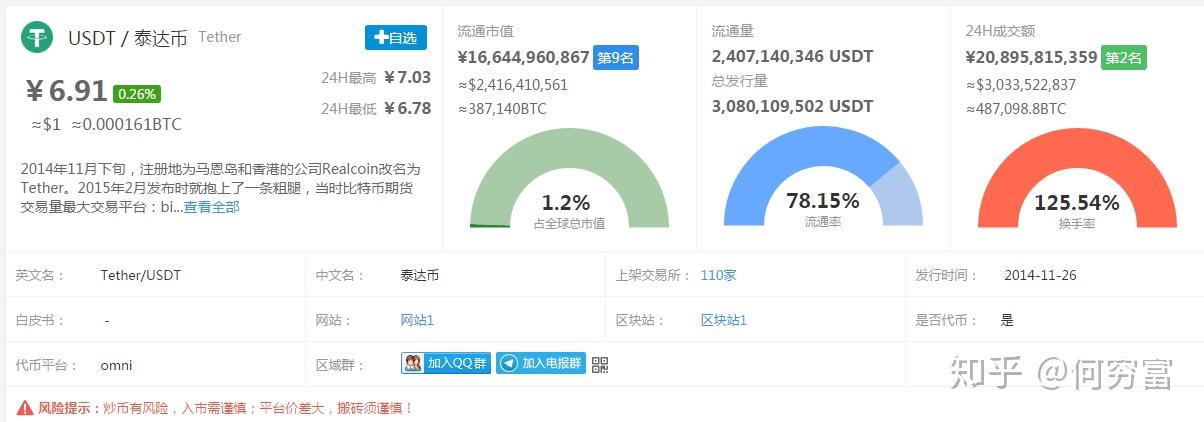Click the 2,407,140,346 USDT circulating supply
This screenshot has height=422, width=1204.
[x=792, y=56]
